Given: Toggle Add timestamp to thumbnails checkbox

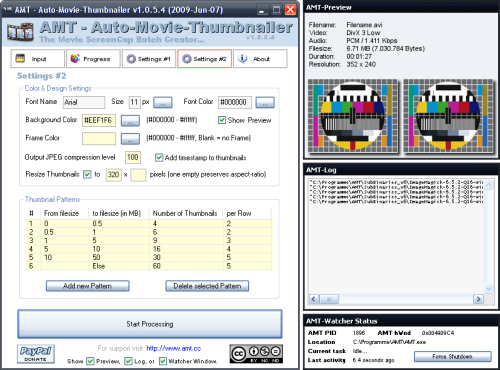Looking at the screenshot, I should tap(159, 157).
